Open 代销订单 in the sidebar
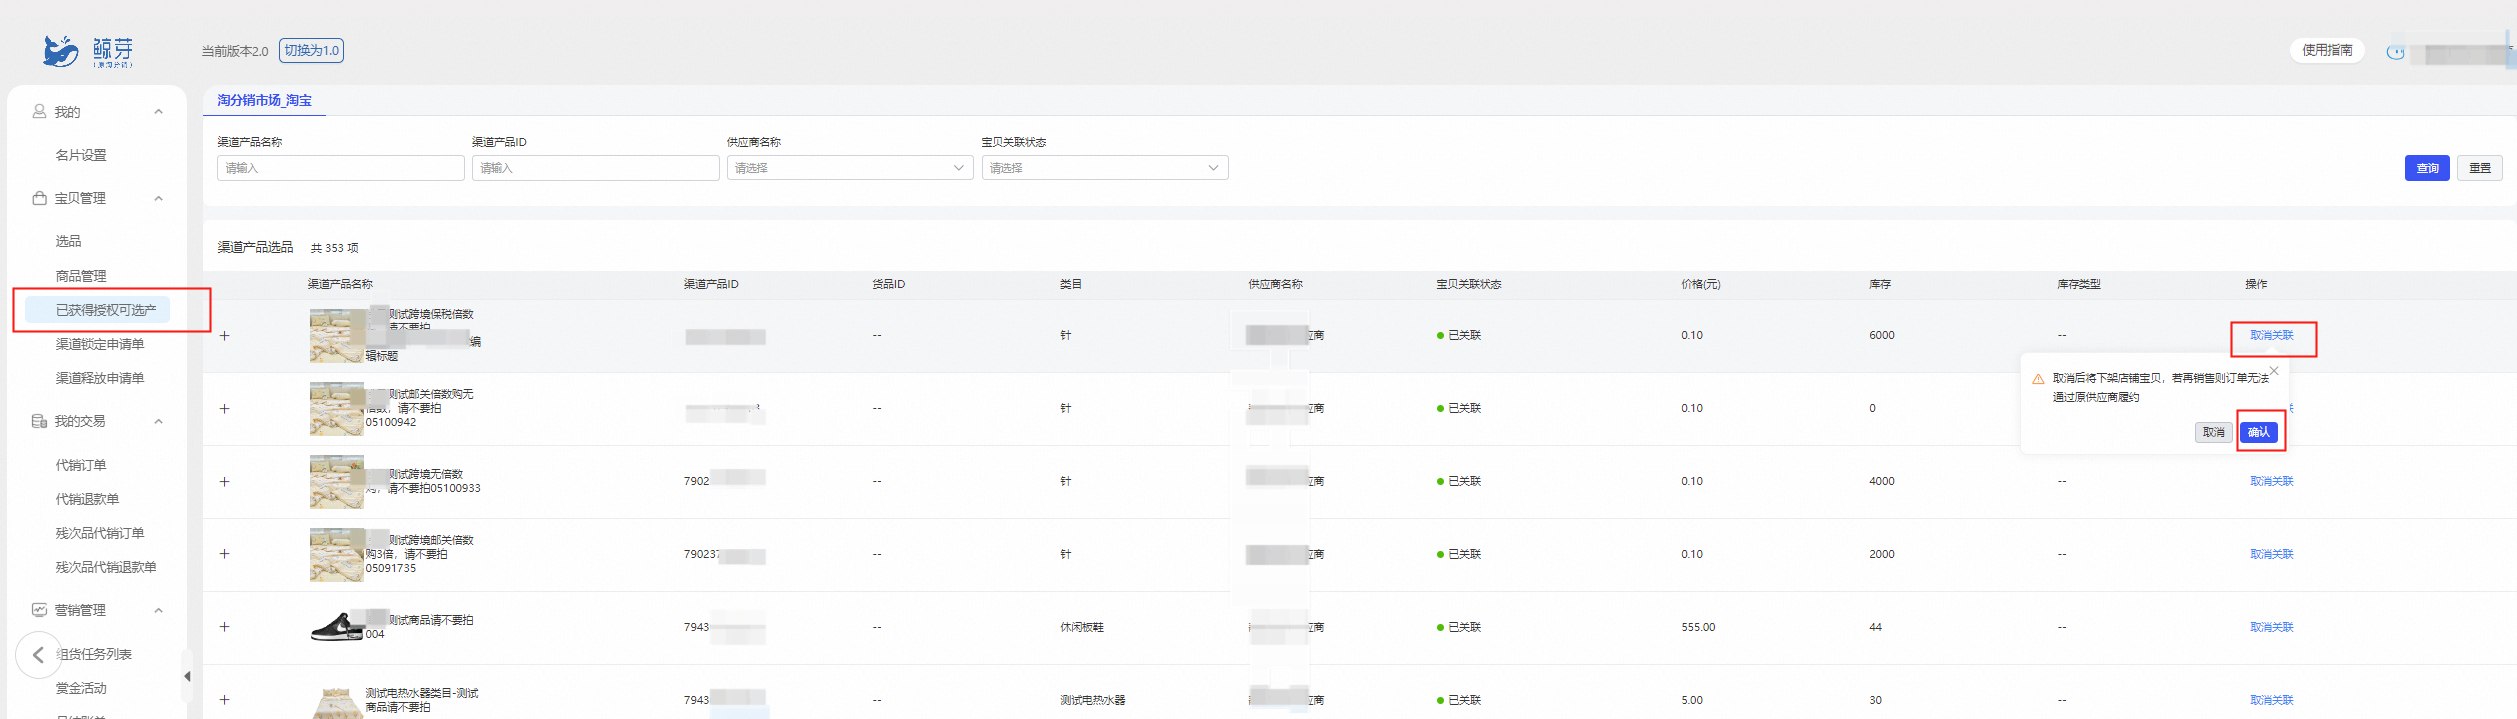 (81, 465)
